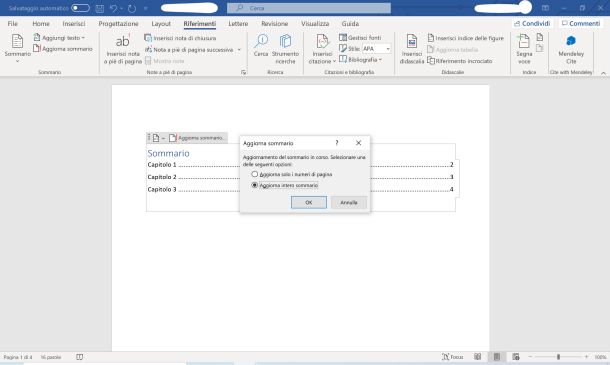Open Riferimento incrociato
The height and width of the screenshot is (365, 610).
[459, 61]
